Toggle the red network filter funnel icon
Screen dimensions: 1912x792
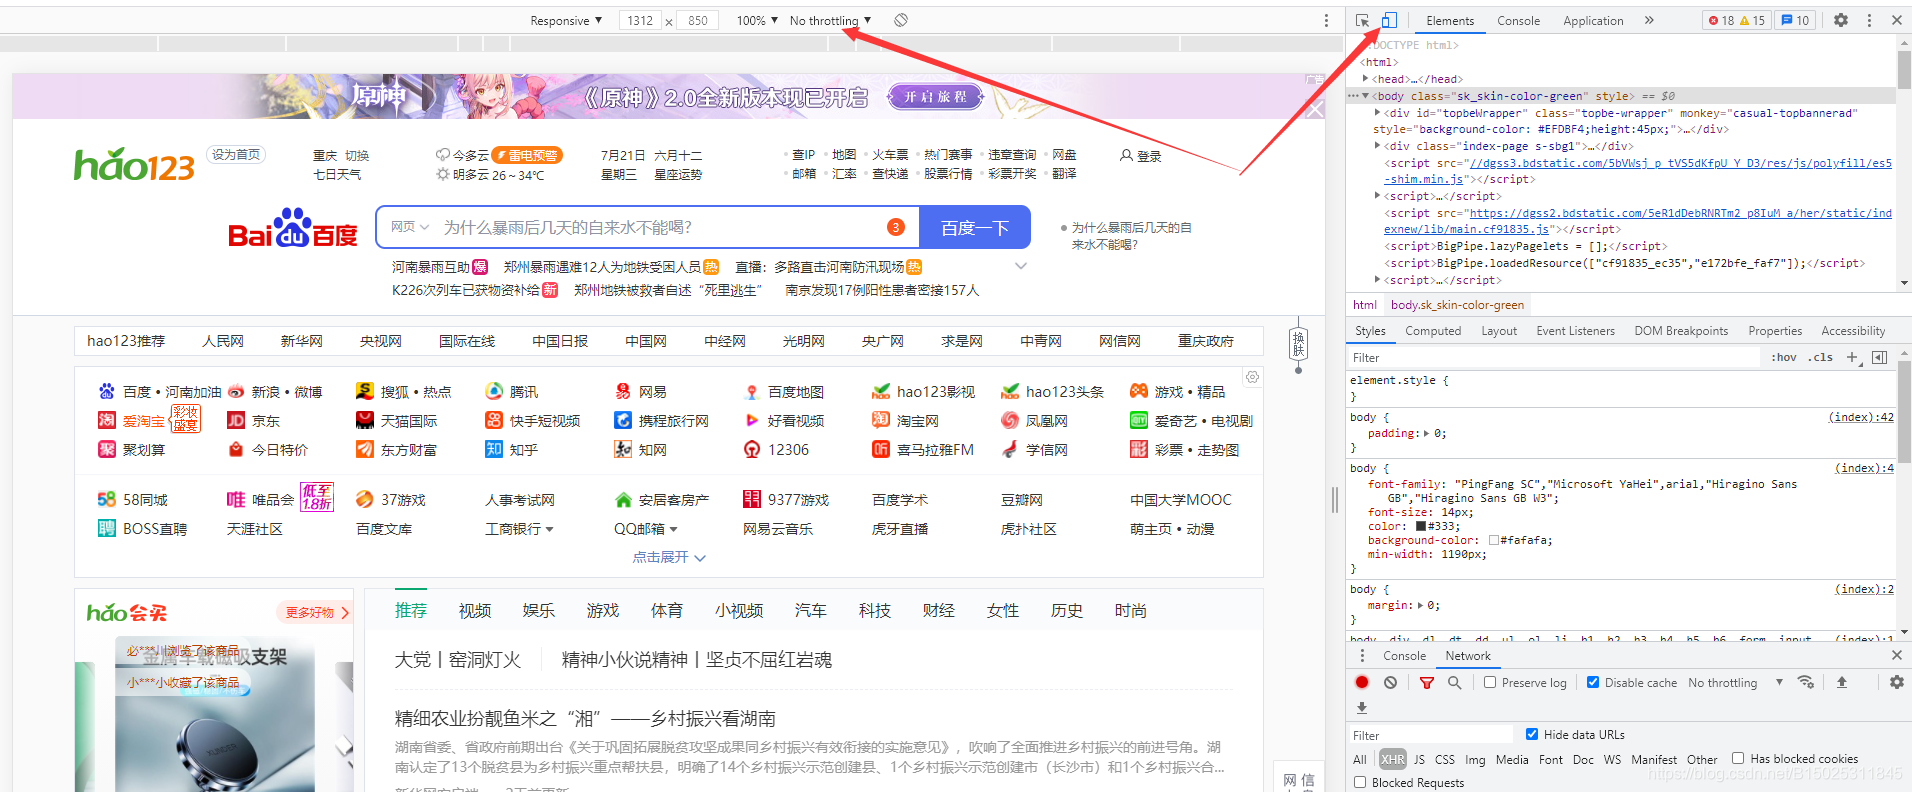[x=1427, y=682]
